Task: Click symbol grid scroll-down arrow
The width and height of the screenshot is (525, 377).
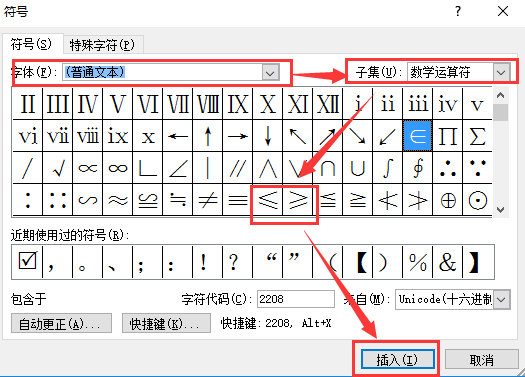Action: click(501, 210)
